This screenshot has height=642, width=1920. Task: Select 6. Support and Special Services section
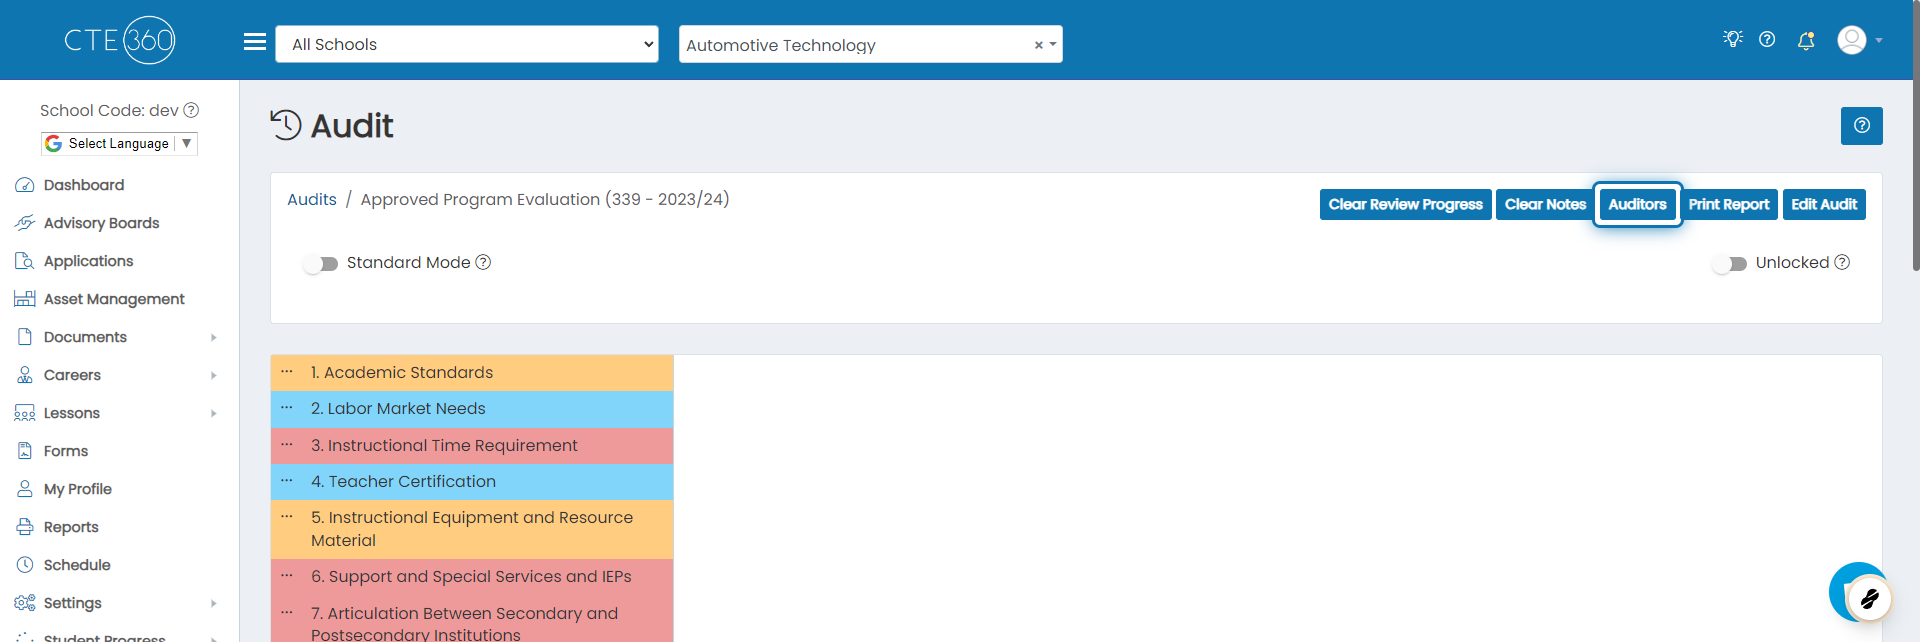click(472, 576)
